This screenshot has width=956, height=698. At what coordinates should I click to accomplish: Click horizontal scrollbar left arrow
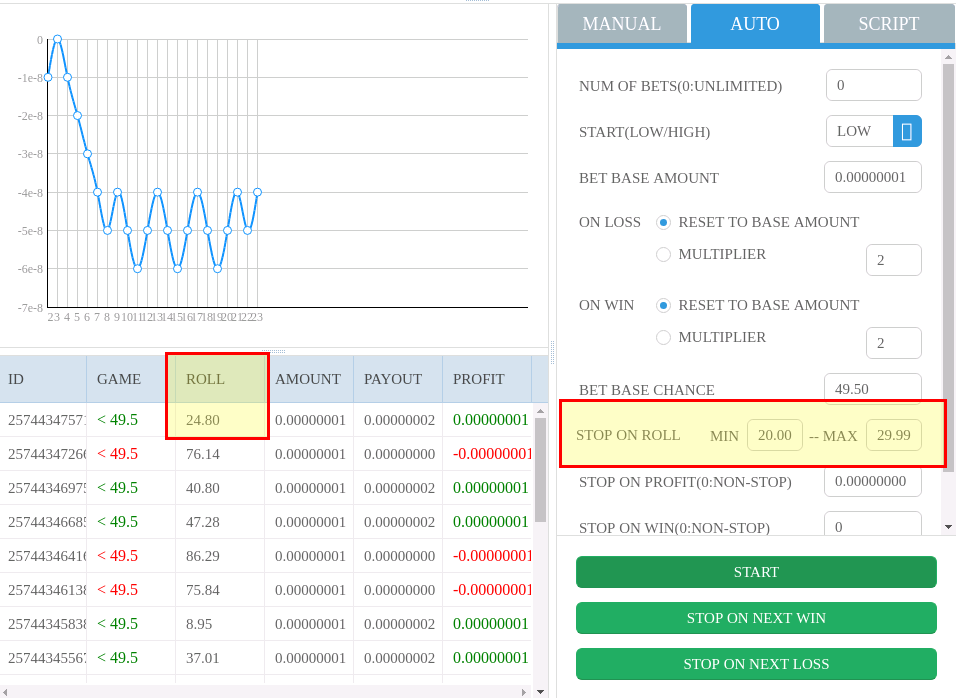pyautogui.click(x=5, y=692)
